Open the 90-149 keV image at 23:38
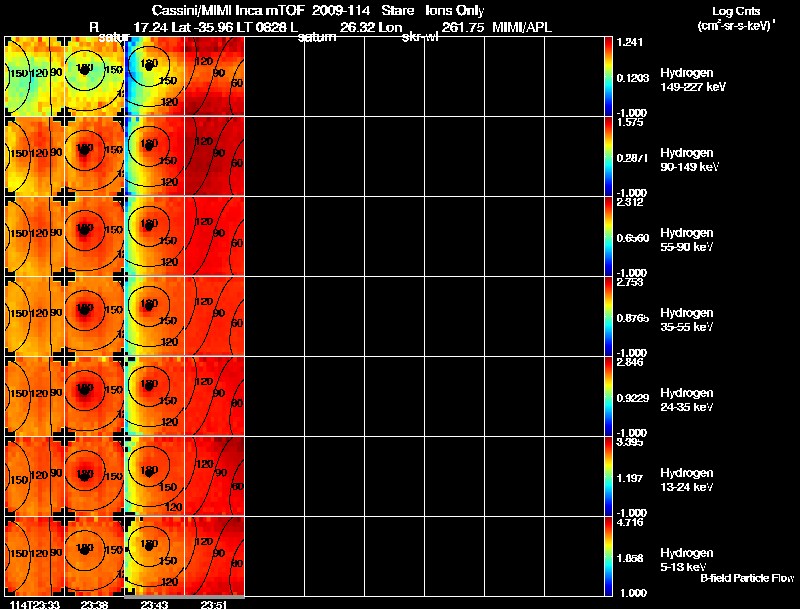Screen dimensions: 800x609 coord(94,157)
